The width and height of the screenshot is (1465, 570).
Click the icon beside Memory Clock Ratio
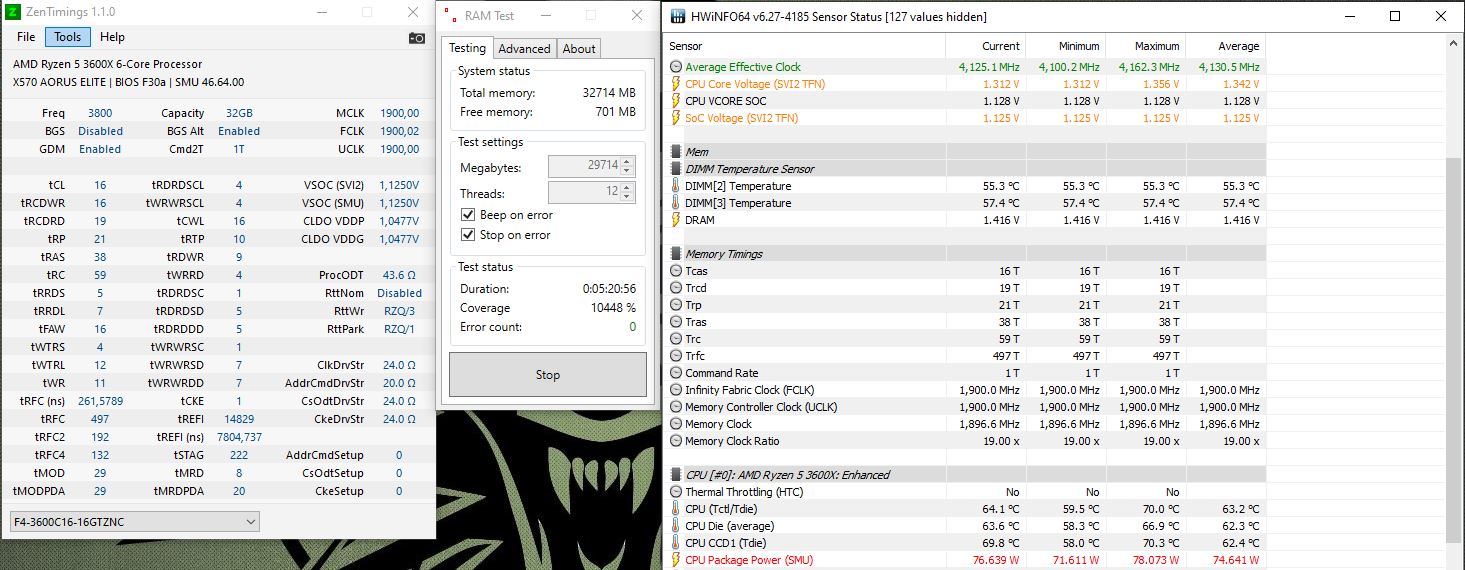click(676, 441)
